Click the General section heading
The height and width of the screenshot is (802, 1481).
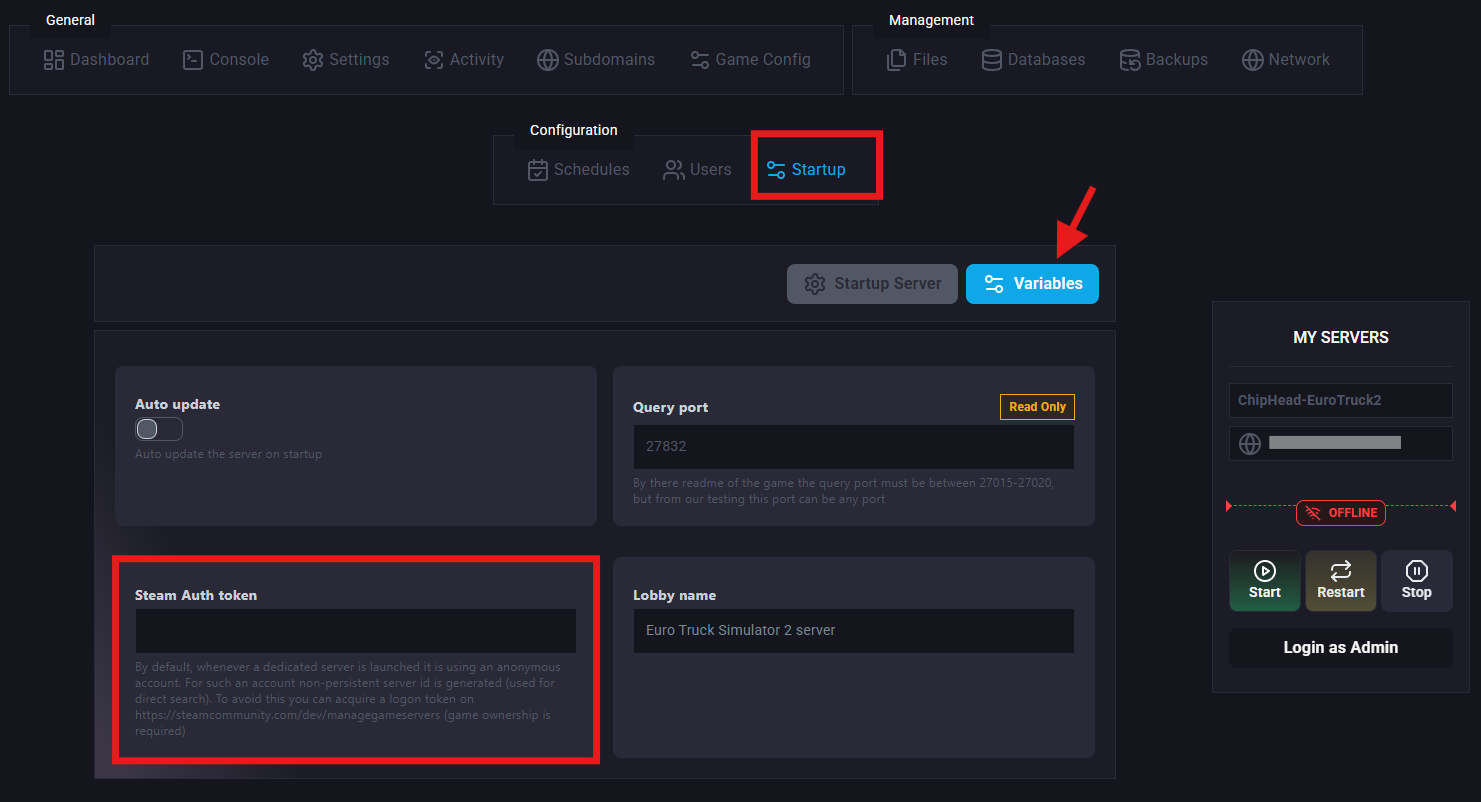(x=71, y=20)
